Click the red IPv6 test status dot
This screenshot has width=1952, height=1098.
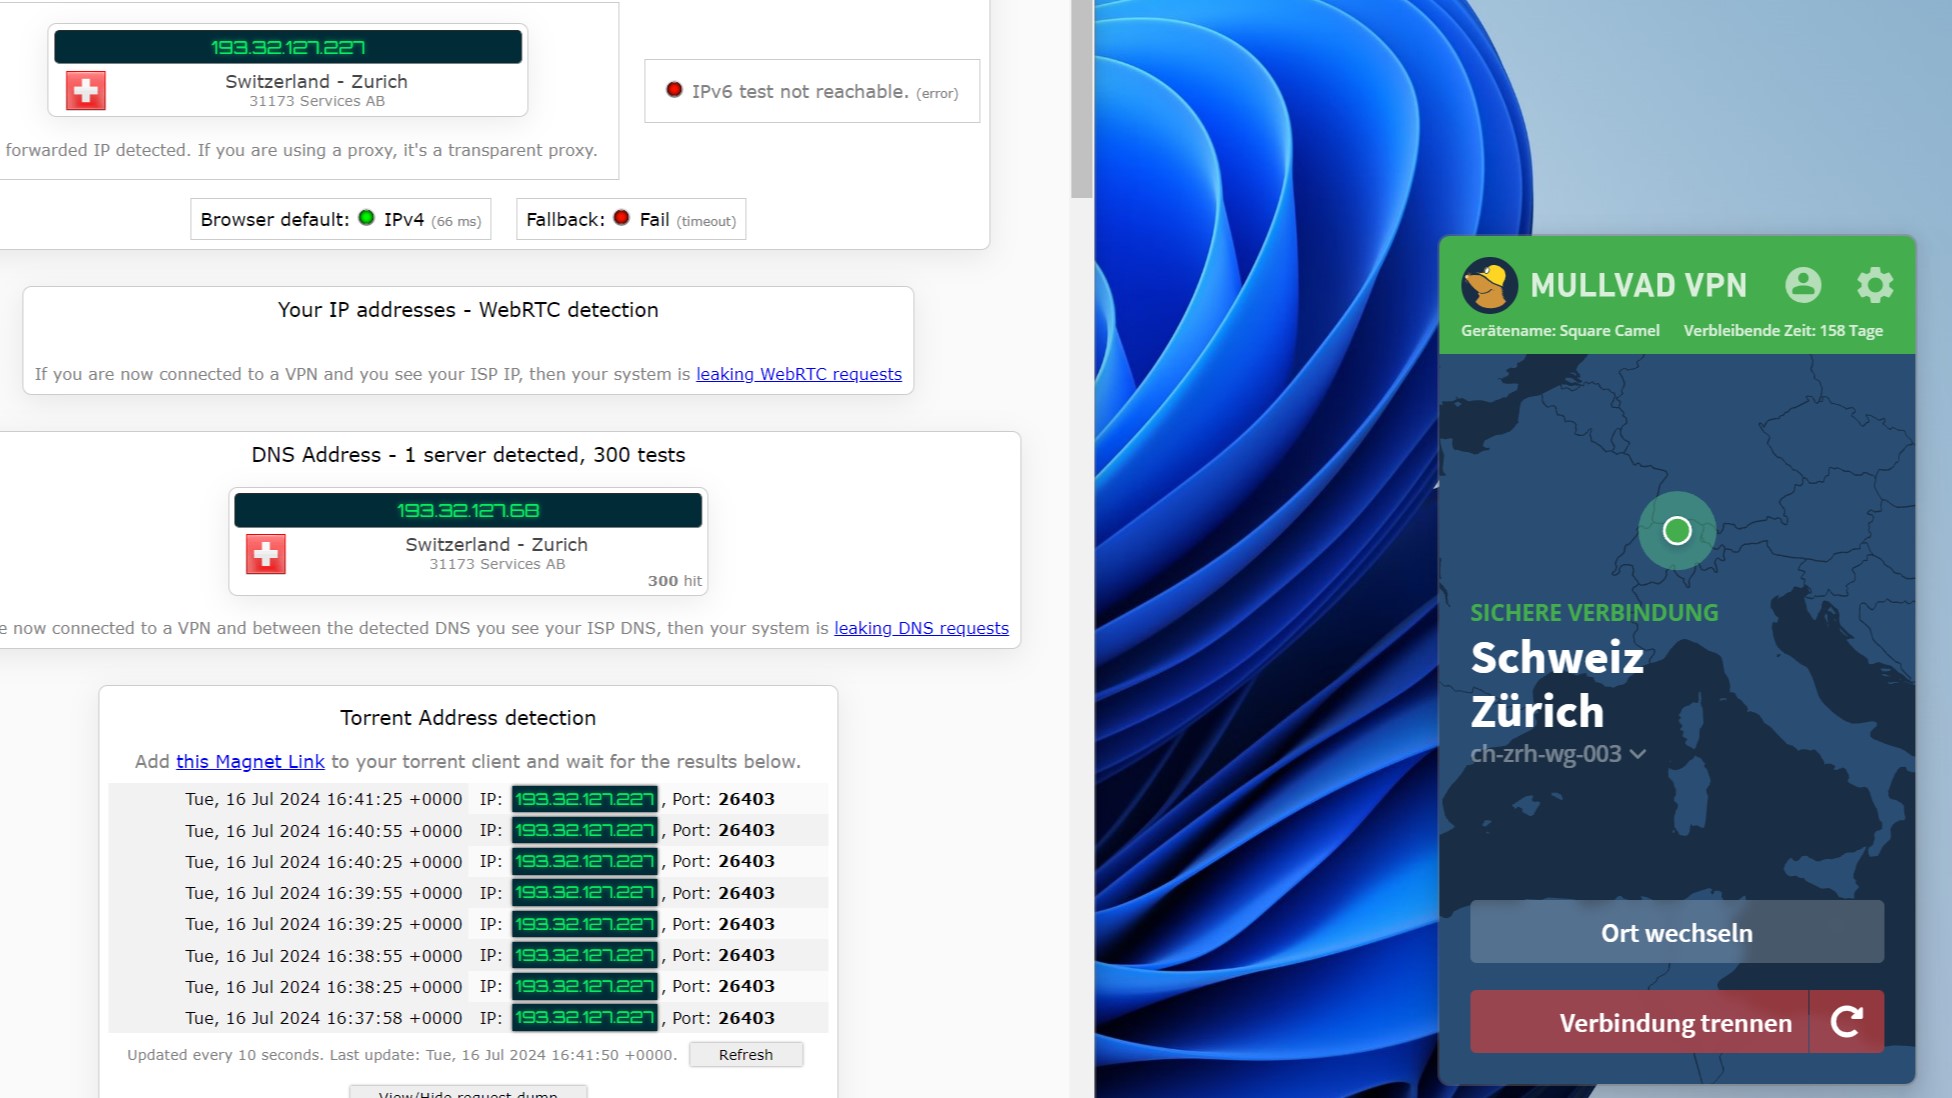tap(674, 90)
